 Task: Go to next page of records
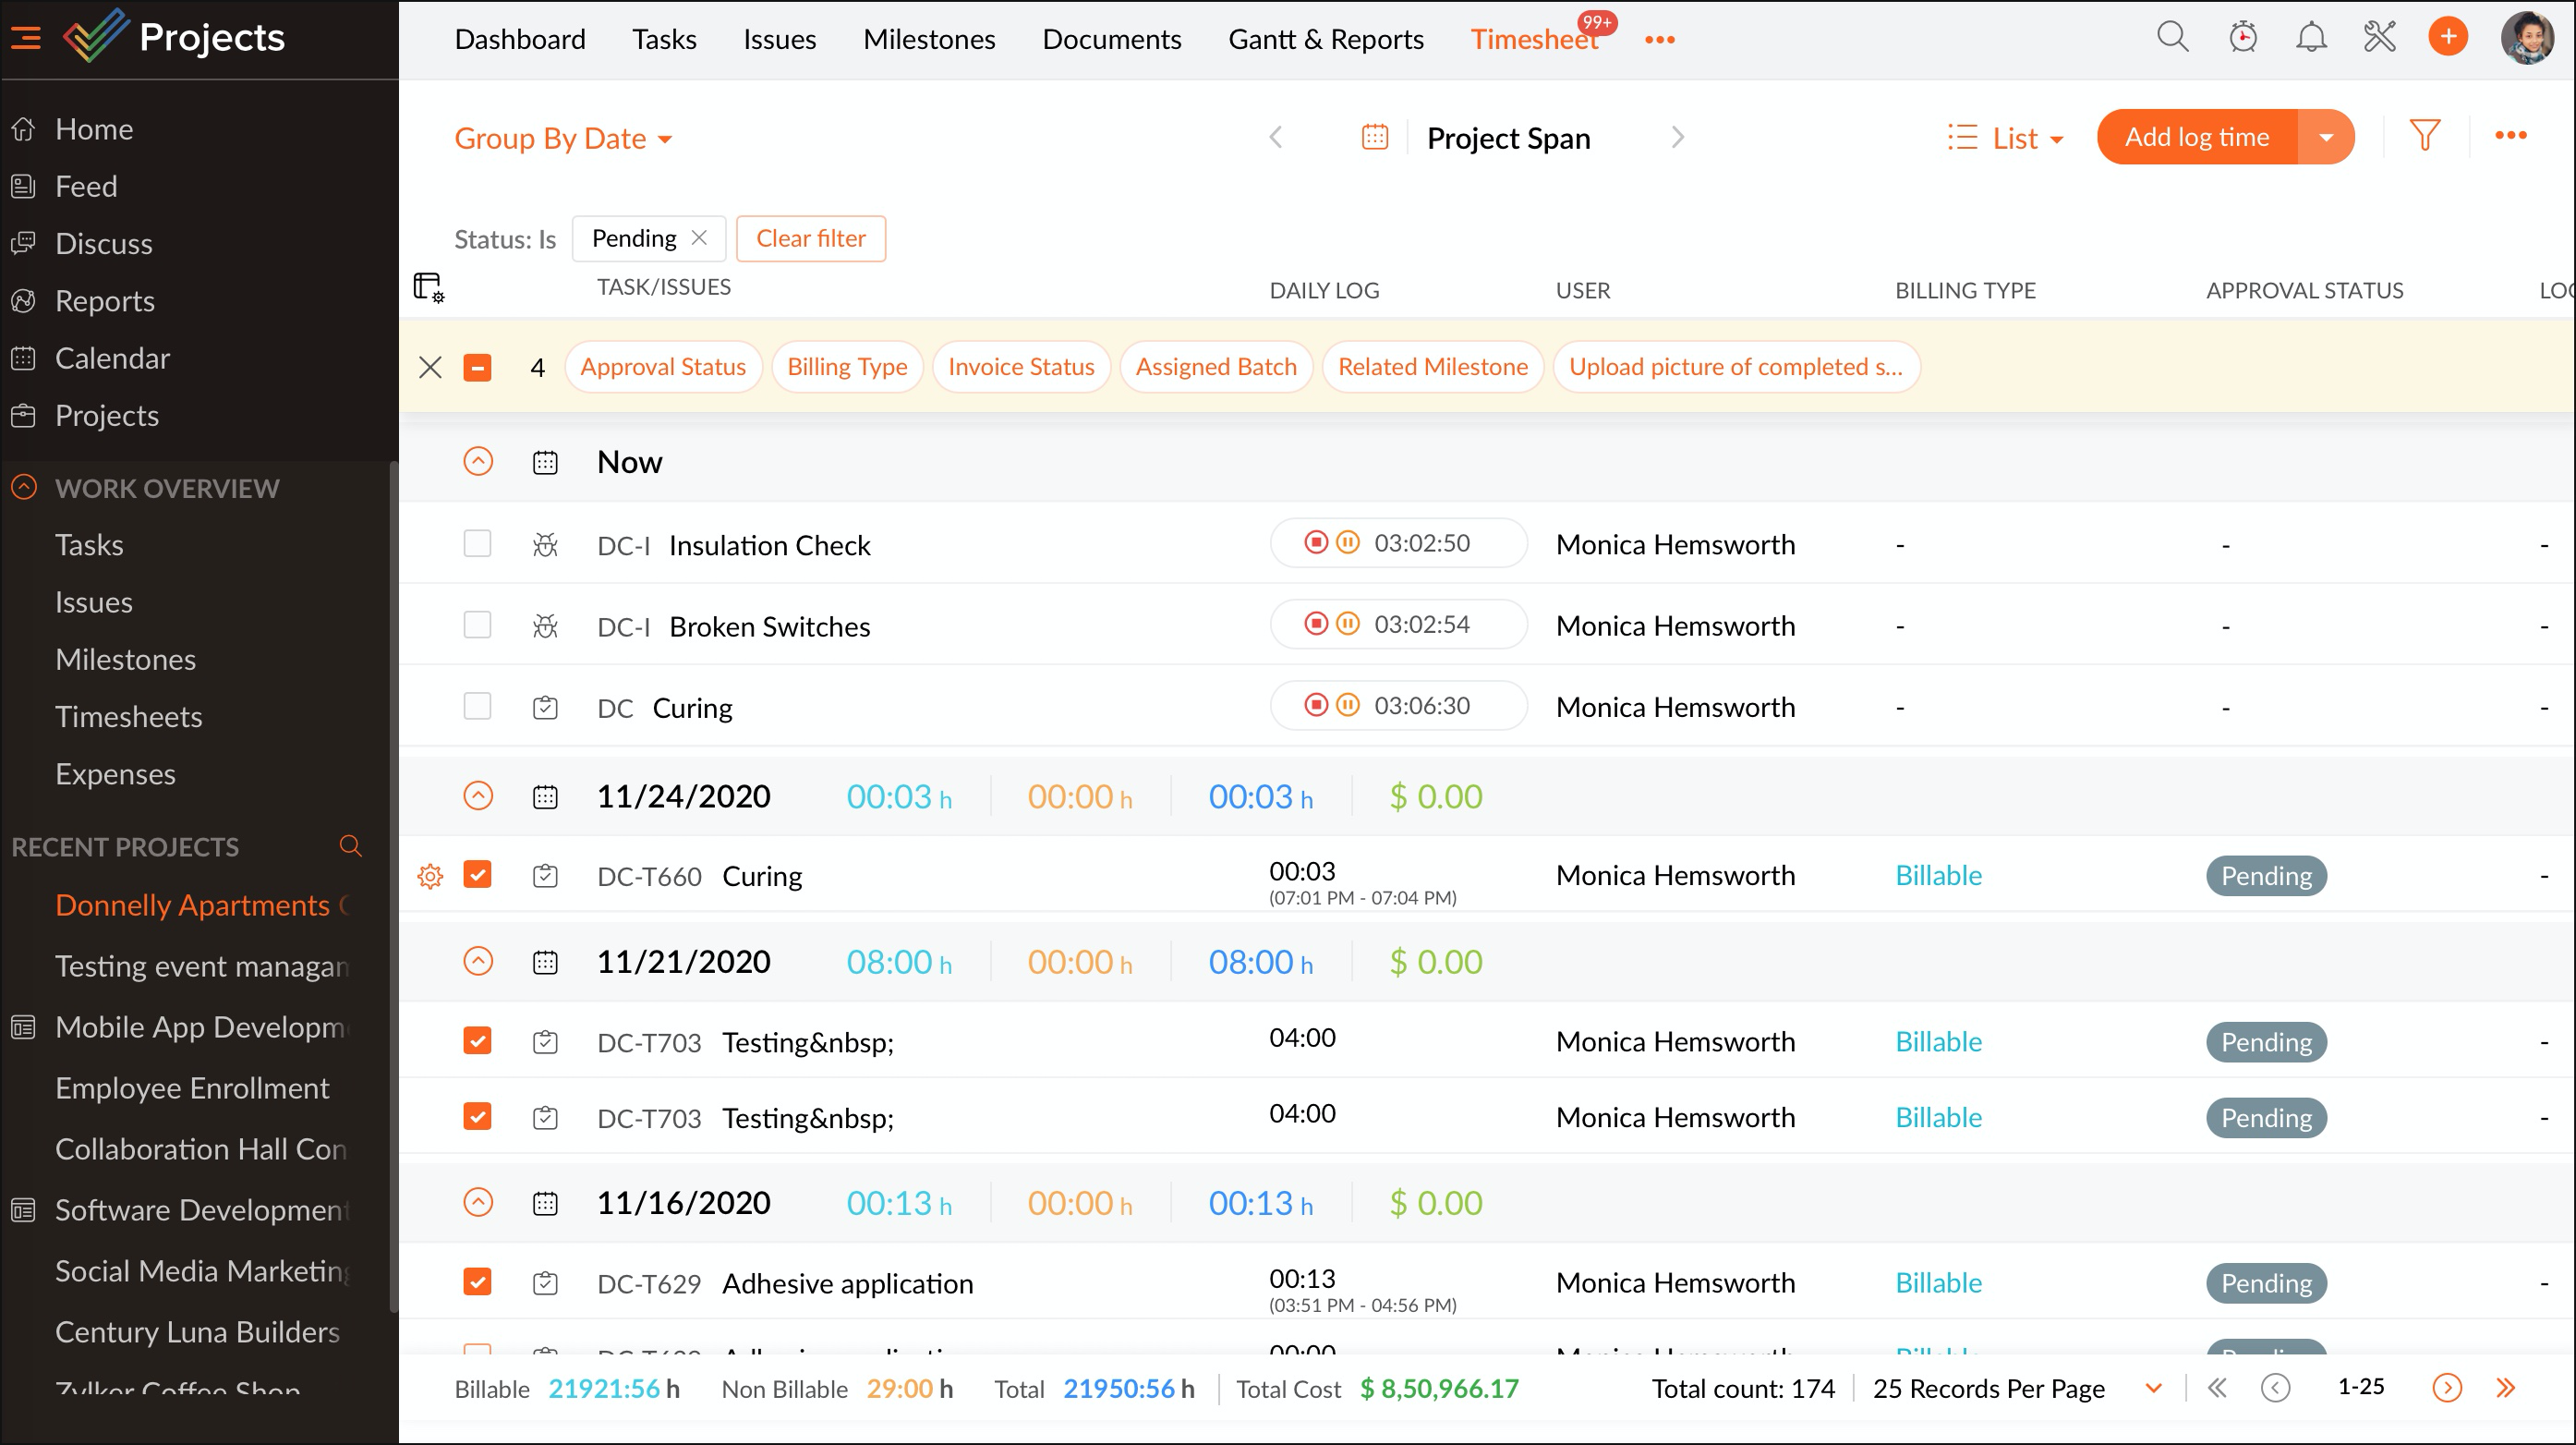(2446, 1388)
